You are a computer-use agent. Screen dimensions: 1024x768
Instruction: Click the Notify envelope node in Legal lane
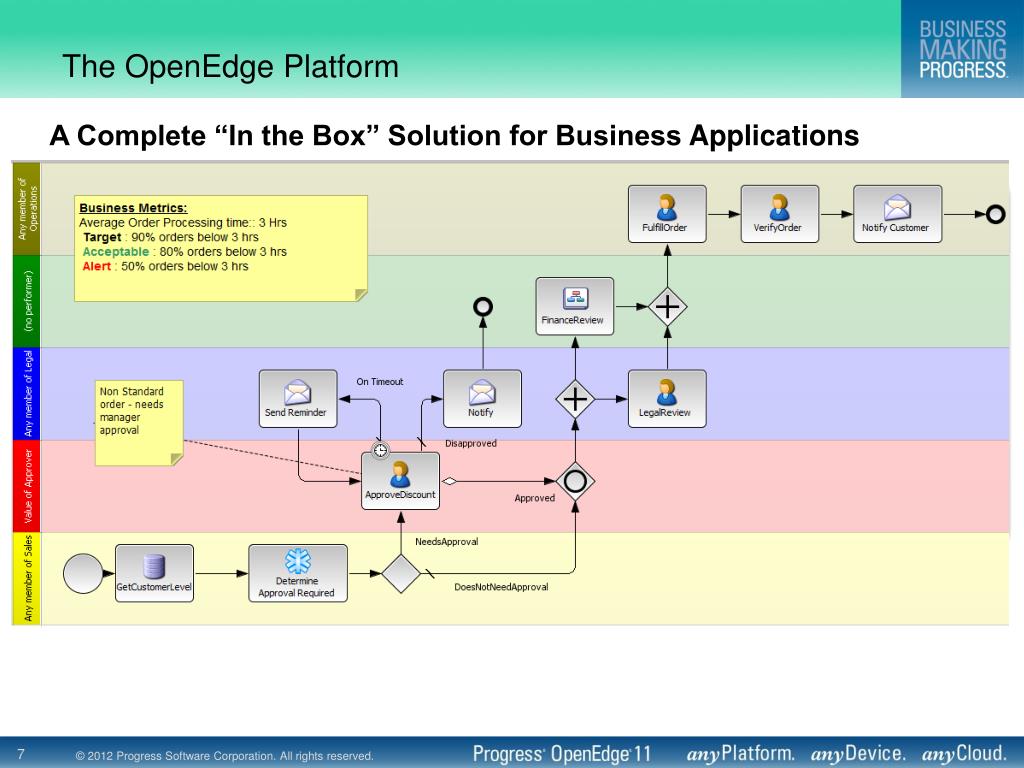coord(482,399)
